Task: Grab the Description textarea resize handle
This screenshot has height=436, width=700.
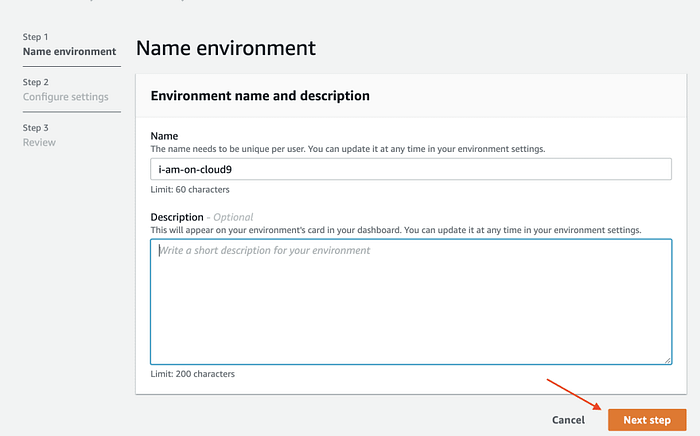Action: coord(667,360)
